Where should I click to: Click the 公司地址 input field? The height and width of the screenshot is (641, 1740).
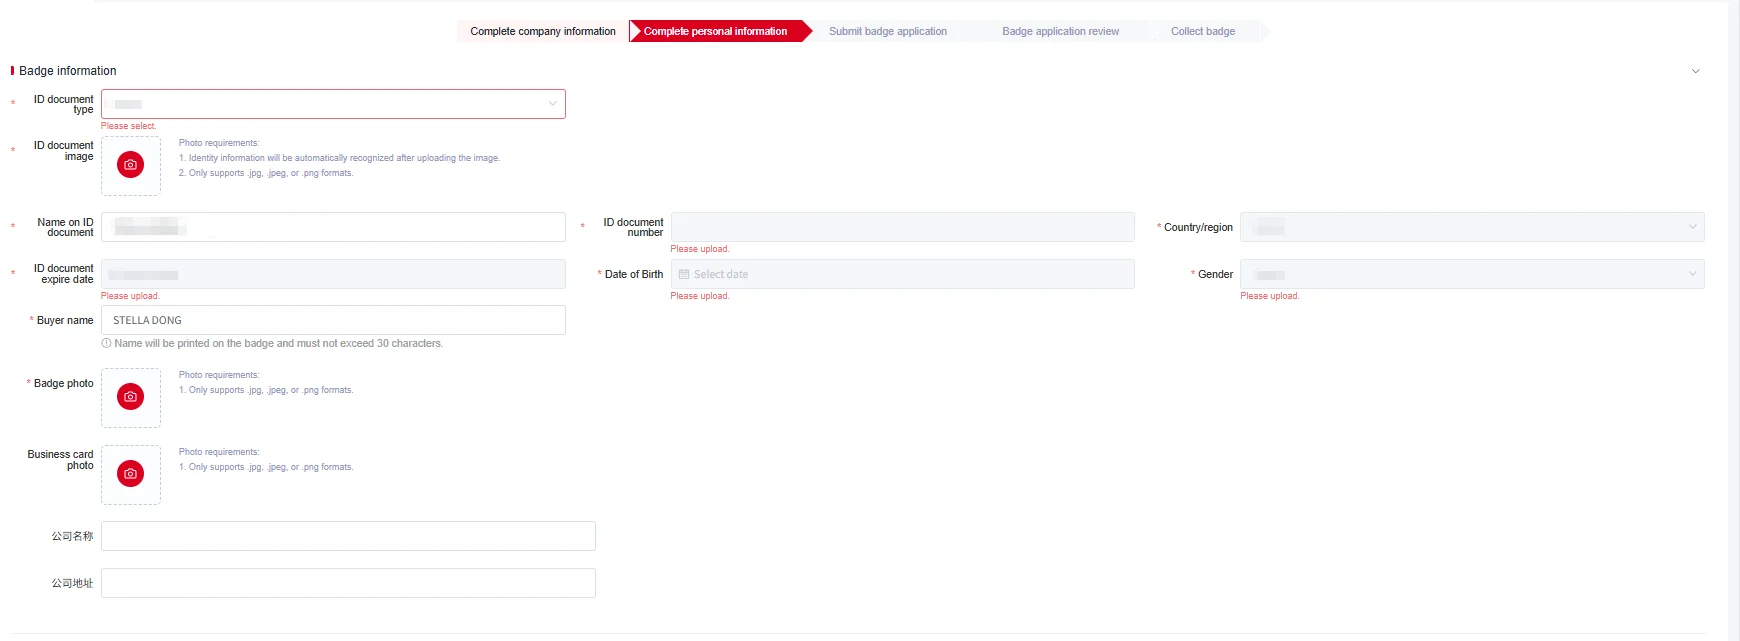point(348,583)
